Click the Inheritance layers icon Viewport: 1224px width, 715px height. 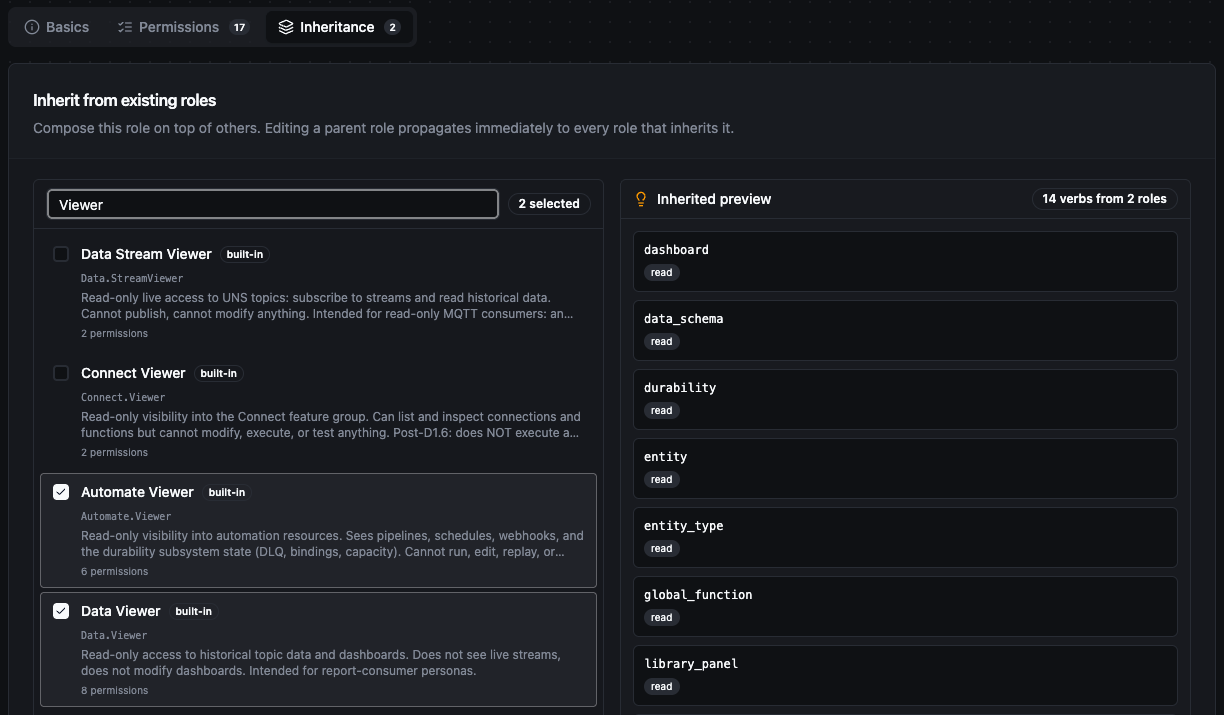(x=286, y=27)
